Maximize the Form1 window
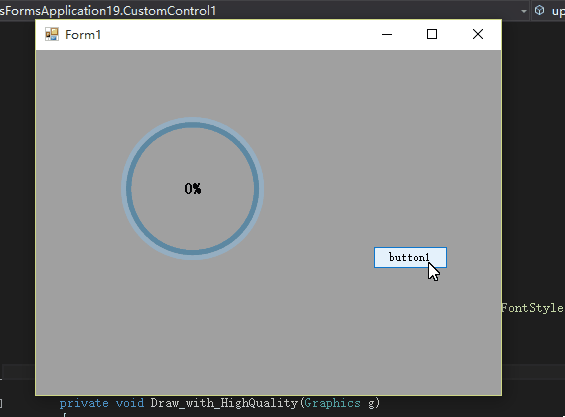Viewport: 565px width, 417px height. [432, 35]
